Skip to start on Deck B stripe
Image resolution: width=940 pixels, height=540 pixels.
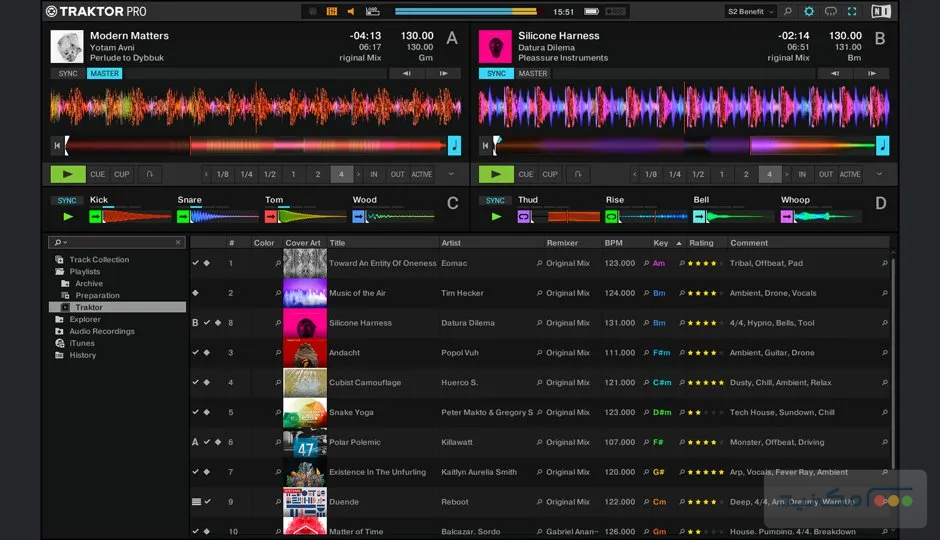[x=485, y=145]
